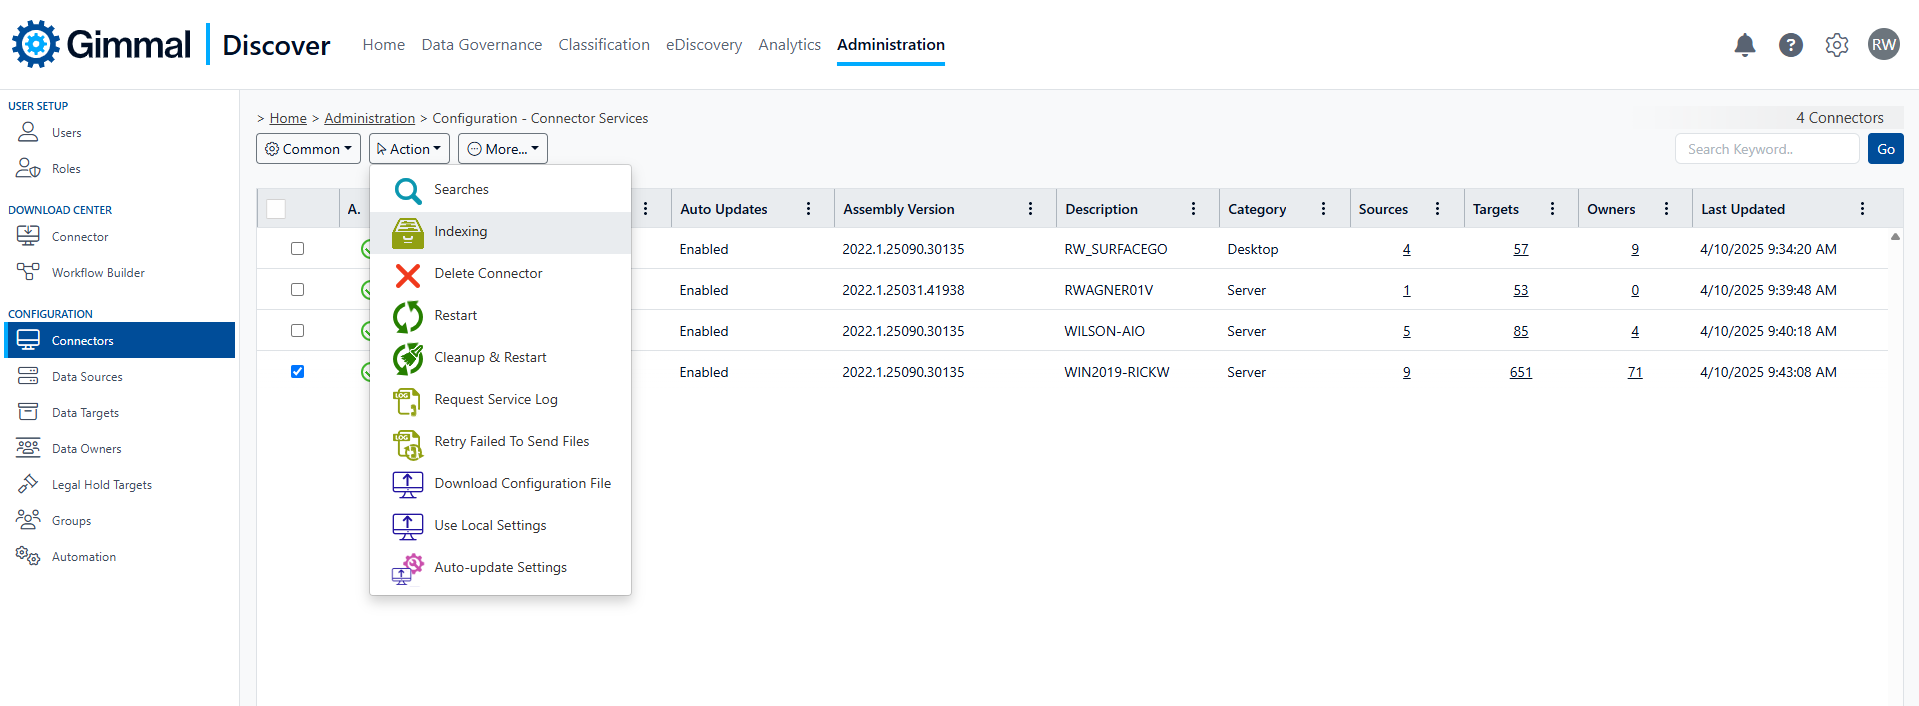The width and height of the screenshot is (1919, 706).
Task: Focus the Search Keyword input field
Action: 1766,149
